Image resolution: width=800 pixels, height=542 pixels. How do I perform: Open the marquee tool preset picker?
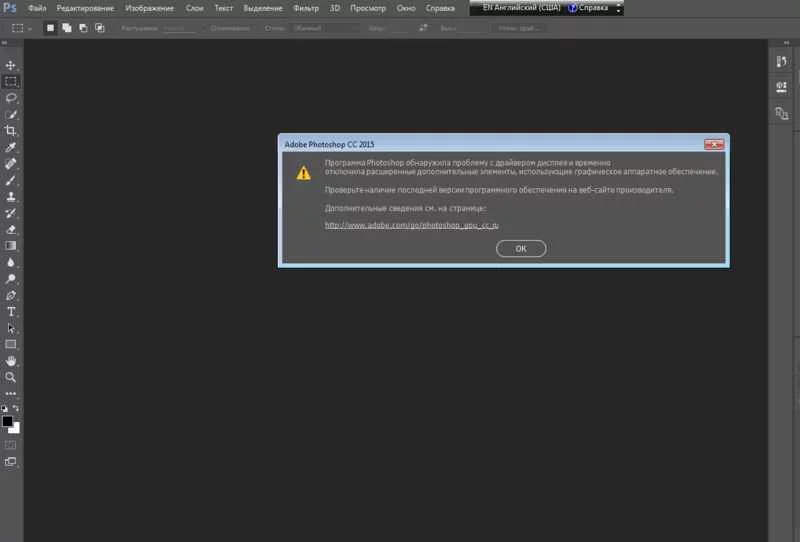[x=21, y=28]
